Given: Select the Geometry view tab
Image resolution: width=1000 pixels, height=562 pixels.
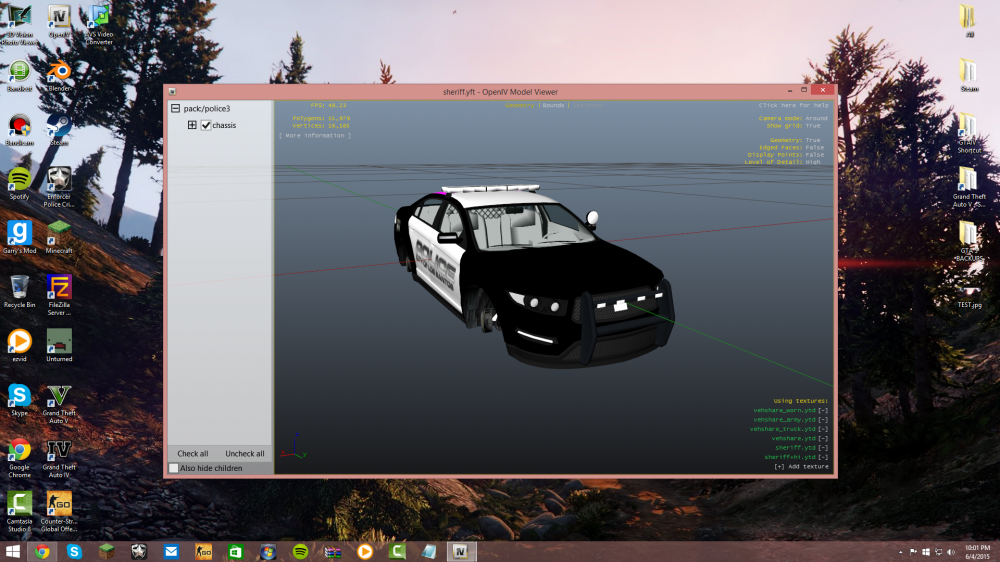Looking at the screenshot, I should pos(520,104).
